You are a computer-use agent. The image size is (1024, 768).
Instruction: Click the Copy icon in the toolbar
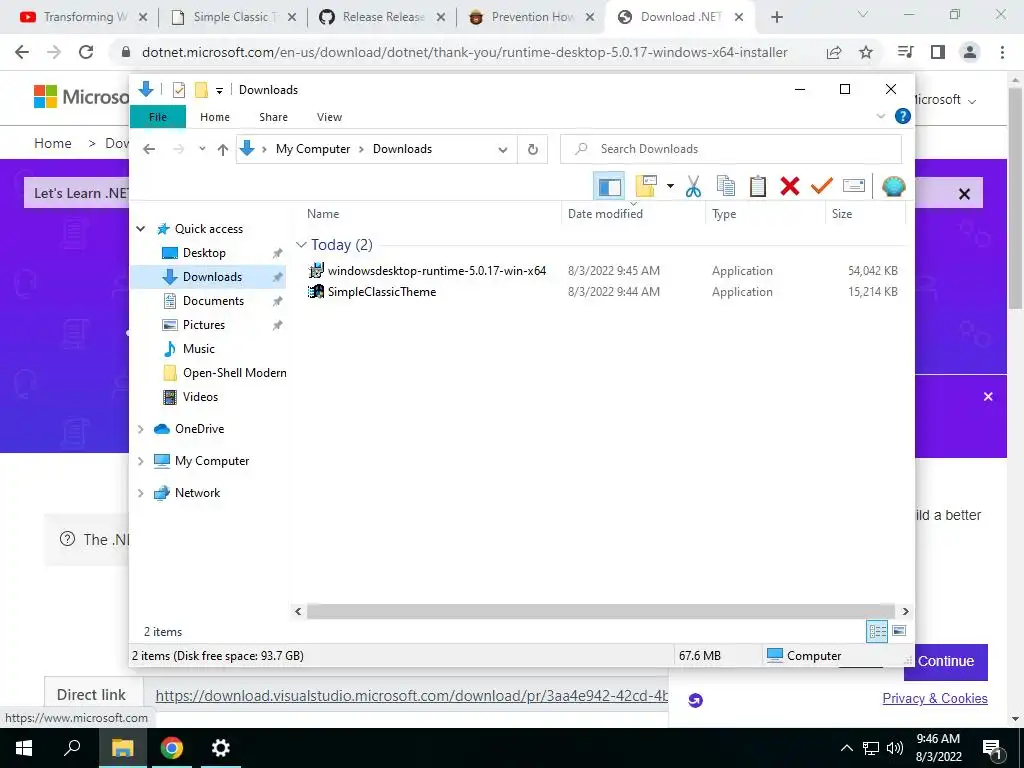(726, 186)
